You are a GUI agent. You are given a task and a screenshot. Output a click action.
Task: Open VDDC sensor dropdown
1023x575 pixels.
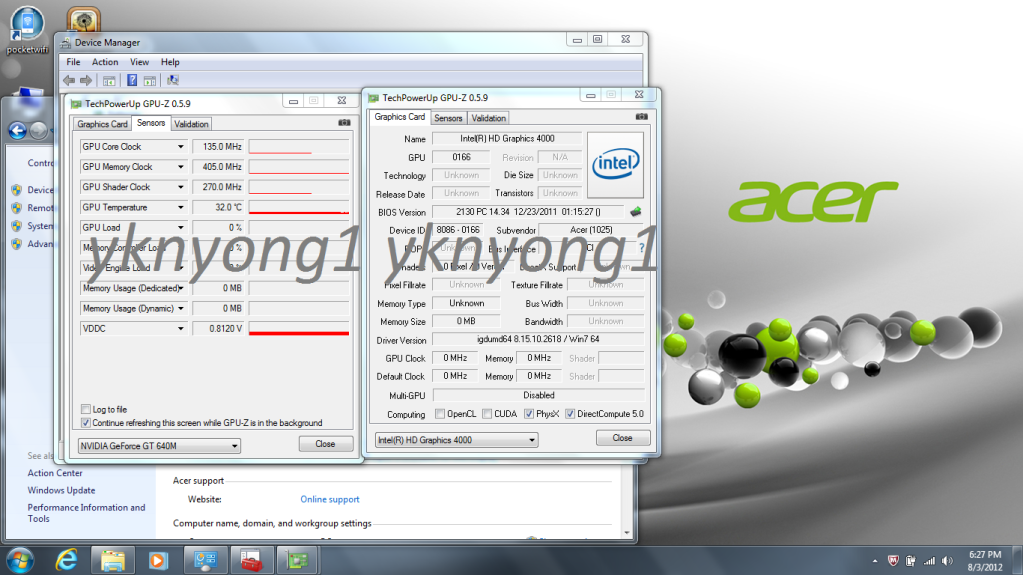pyautogui.click(x=181, y=329)
